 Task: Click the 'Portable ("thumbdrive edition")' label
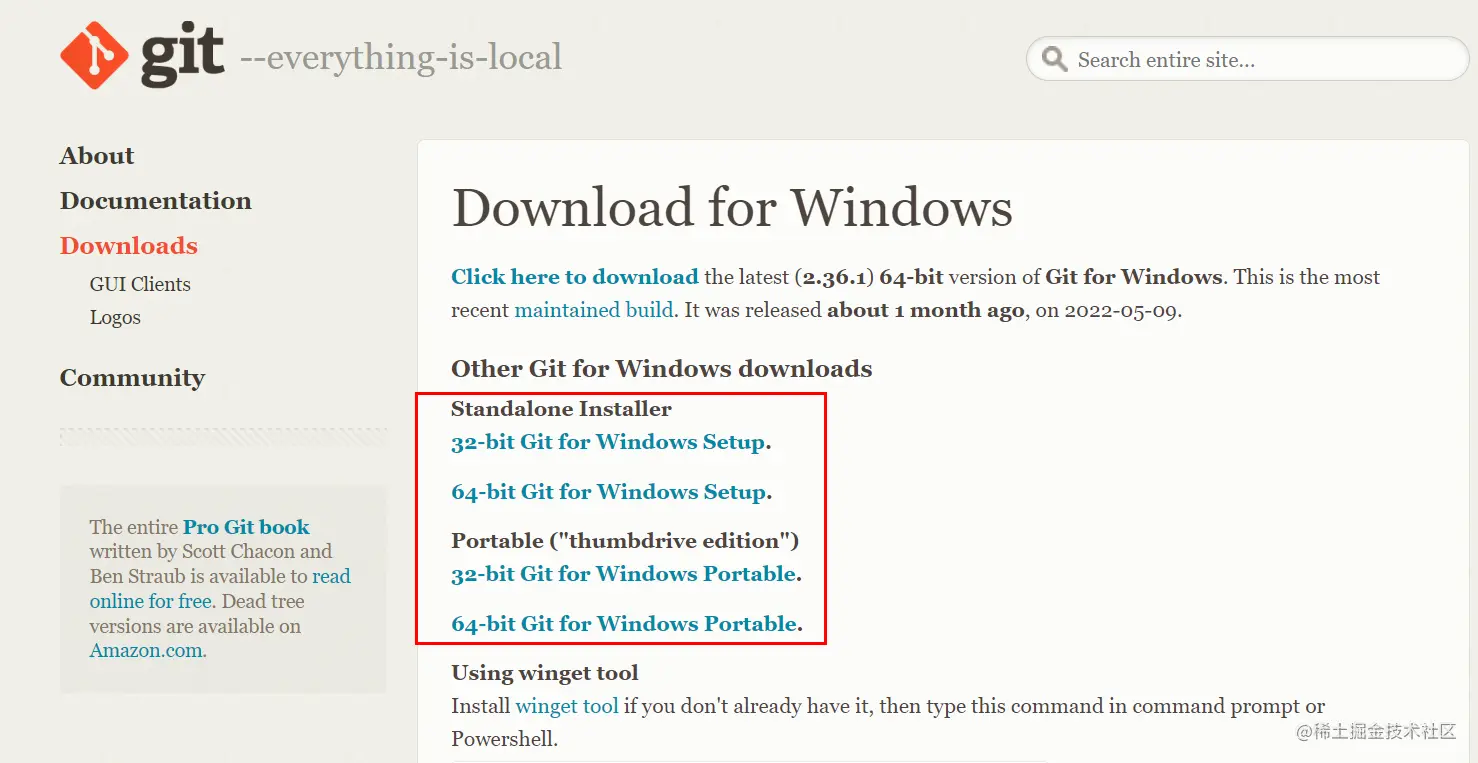pos(625,541)
